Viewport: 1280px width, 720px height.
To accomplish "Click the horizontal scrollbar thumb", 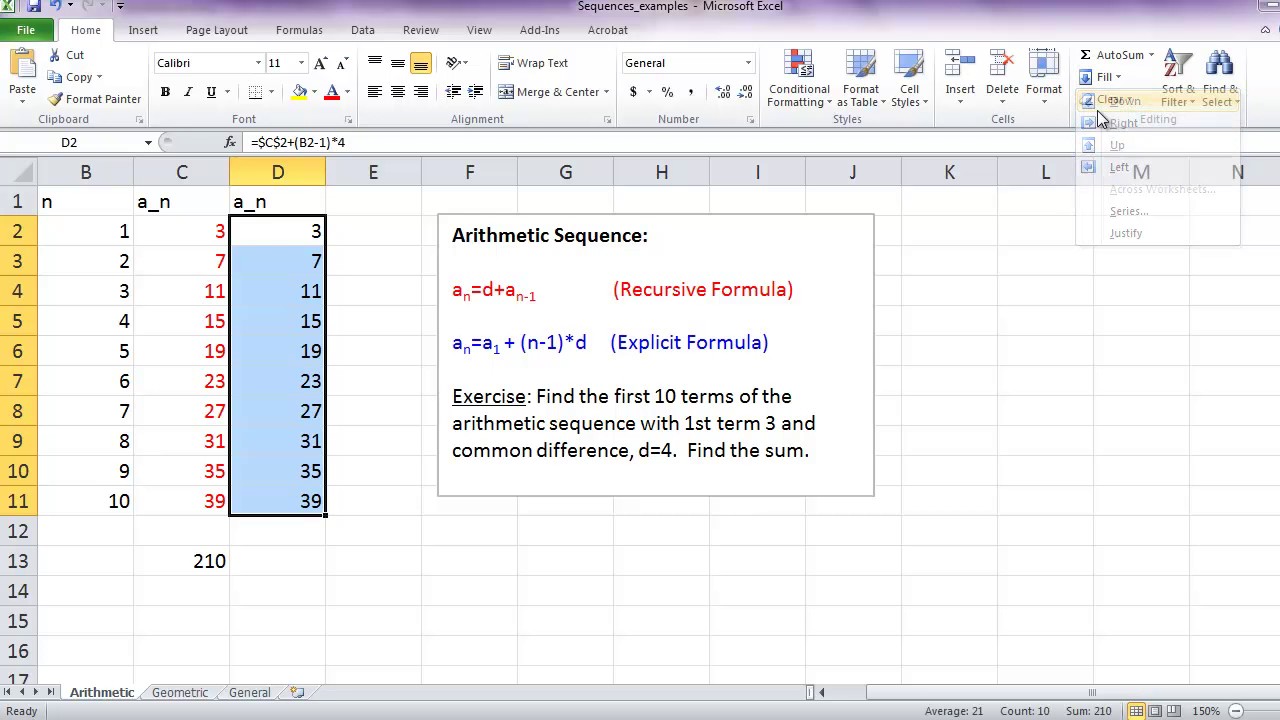I will [x=1091, y=692].
